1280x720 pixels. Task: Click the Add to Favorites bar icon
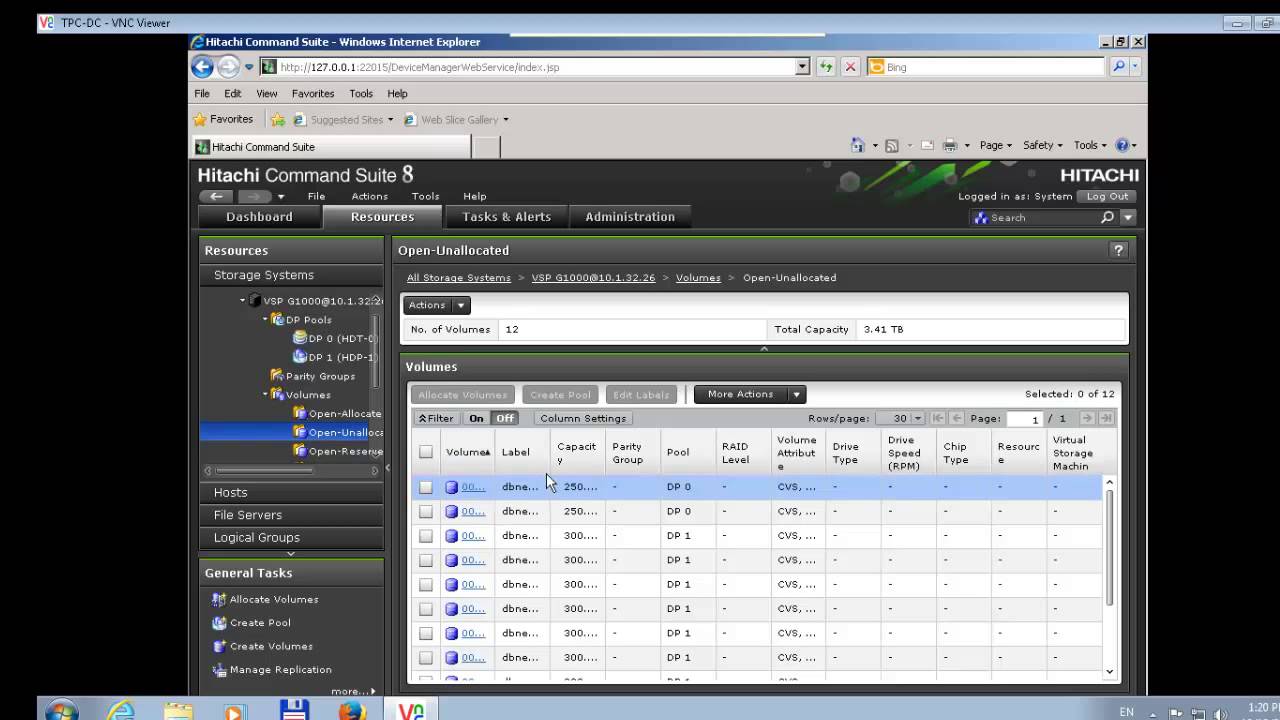[278, 119]
